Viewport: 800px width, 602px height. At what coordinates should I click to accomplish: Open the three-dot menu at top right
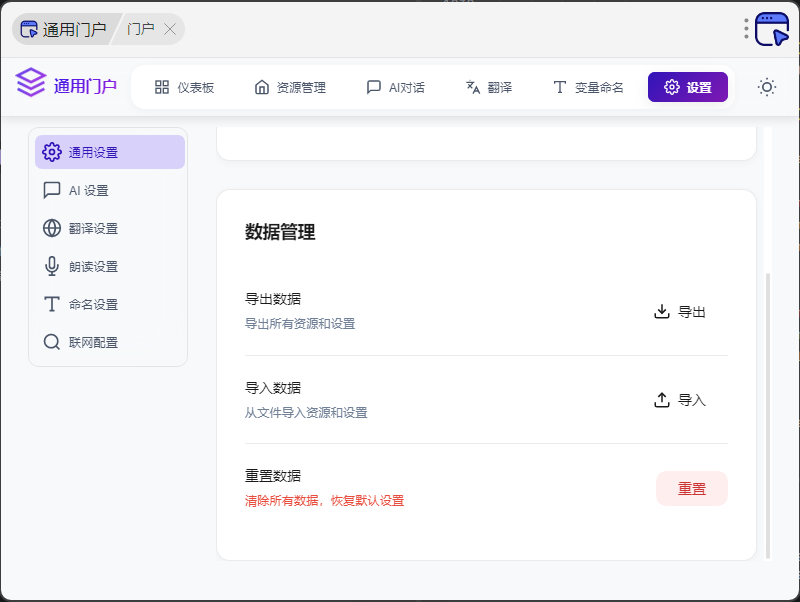pos(746,29)
